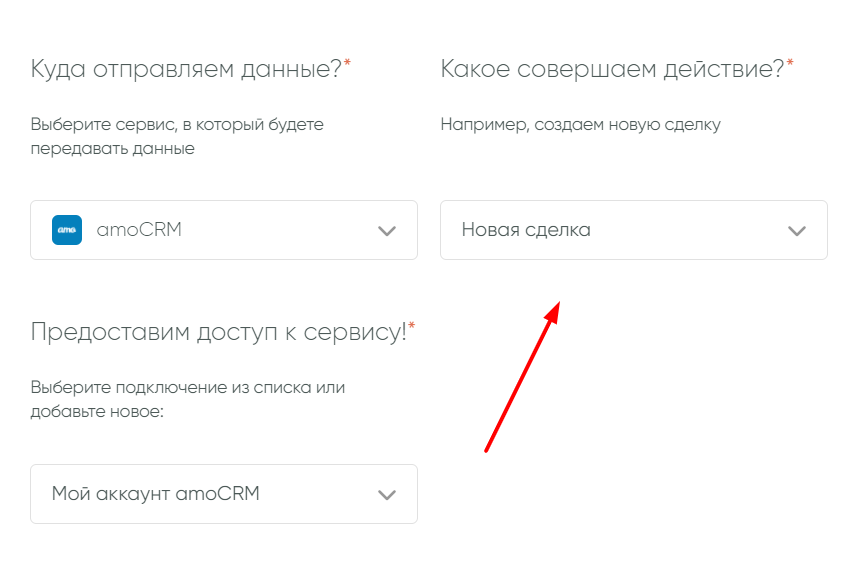Click the chevron arrow beside Новая сделка
Image resolution: width=865 pixels, height=588 pixels.
pos(797,231)
